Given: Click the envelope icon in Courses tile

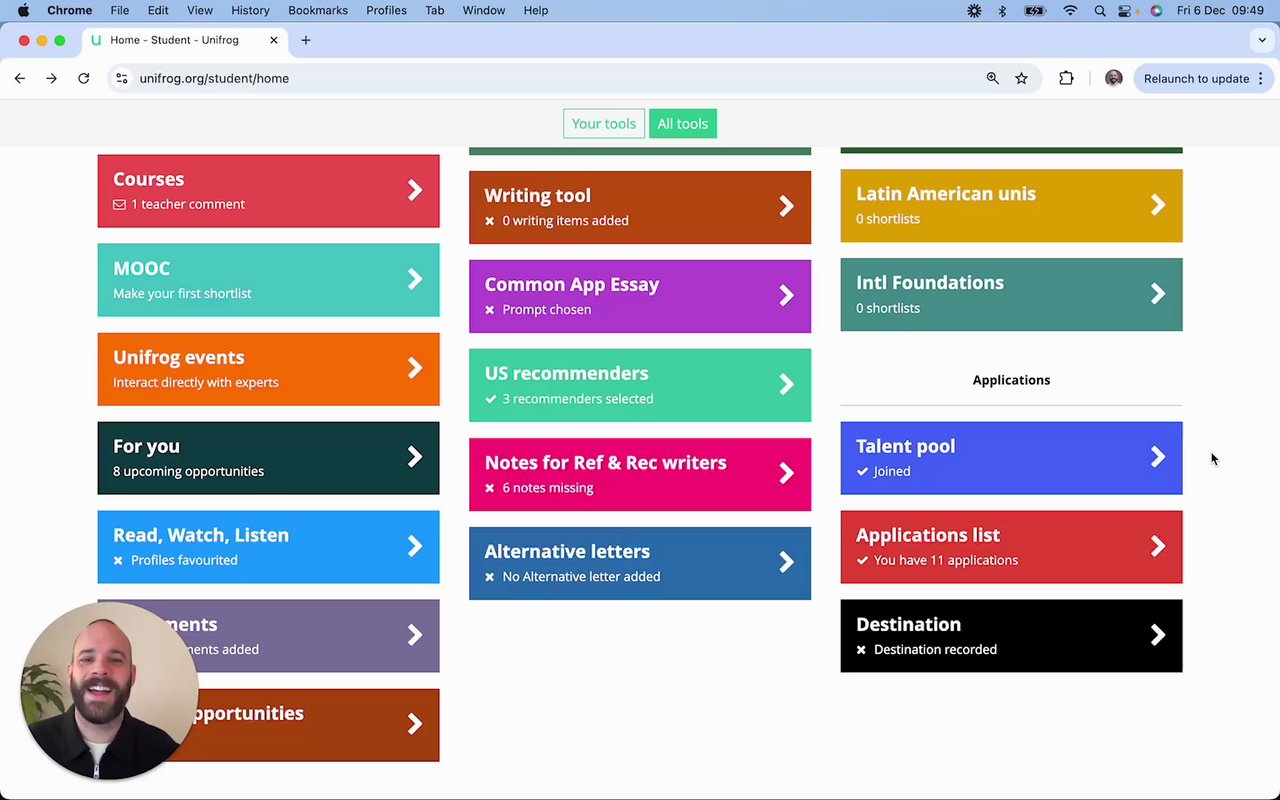Looking at the screenshot, I should point(119,204).
